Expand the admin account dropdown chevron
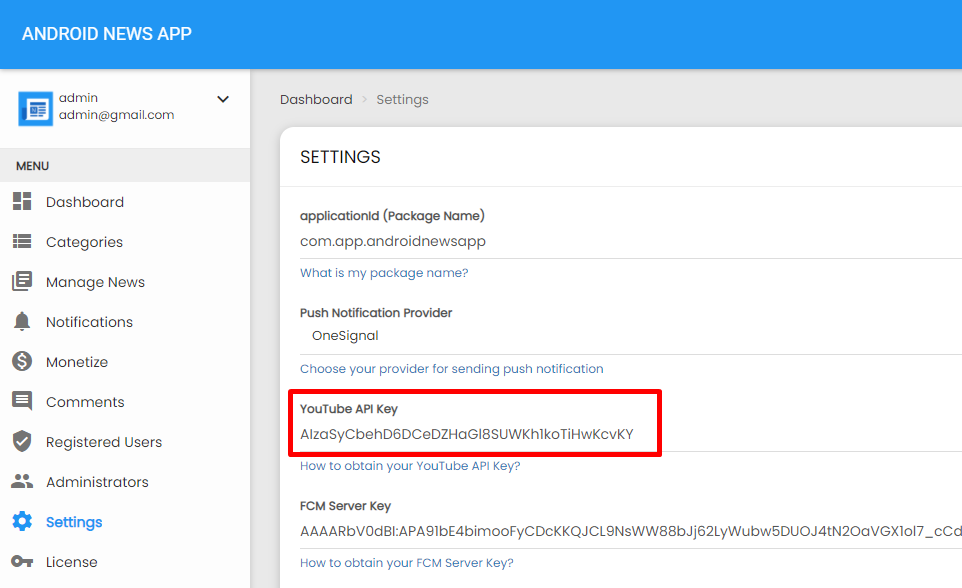Image resolution: width=962 pixels, height=588 pixels. (x=223, y=99)
